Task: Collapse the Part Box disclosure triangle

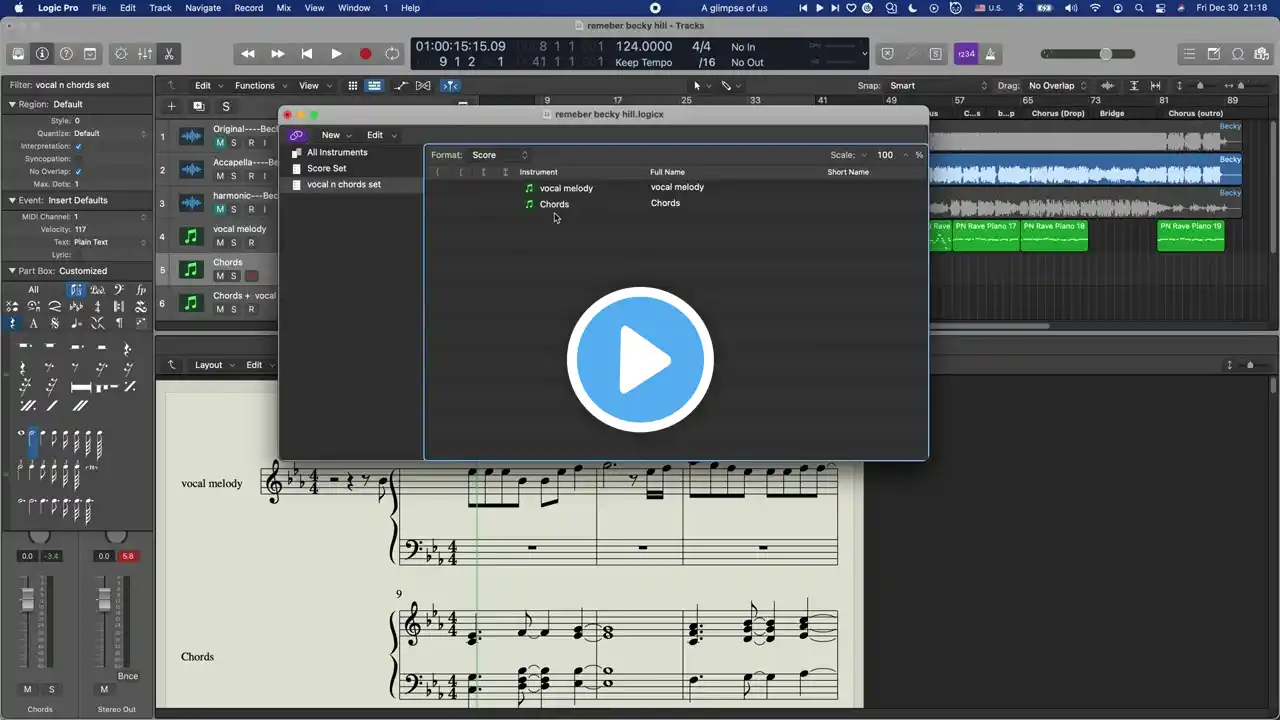Action: tap(12, 271)
